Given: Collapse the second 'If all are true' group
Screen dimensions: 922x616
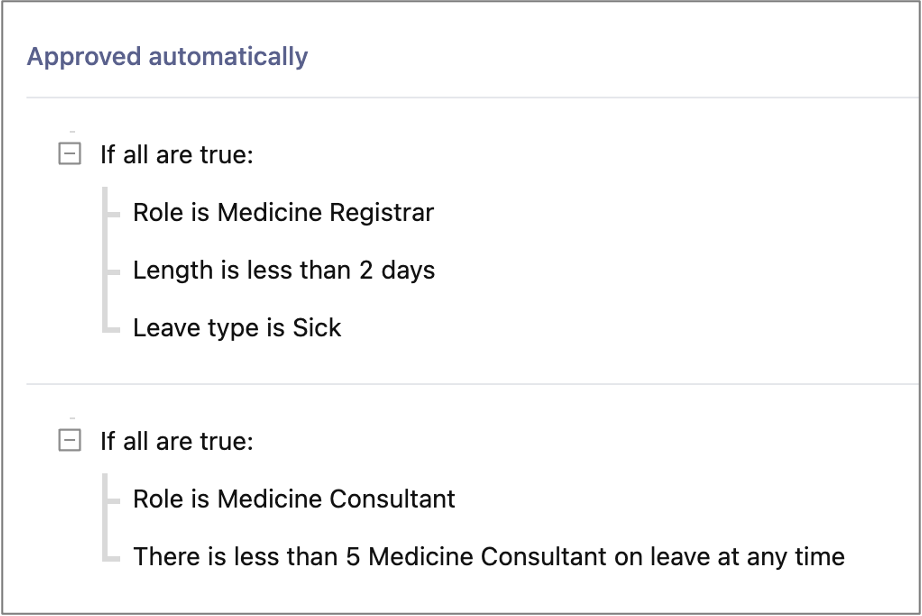Looking at the screenshot, I should [69, 440].
